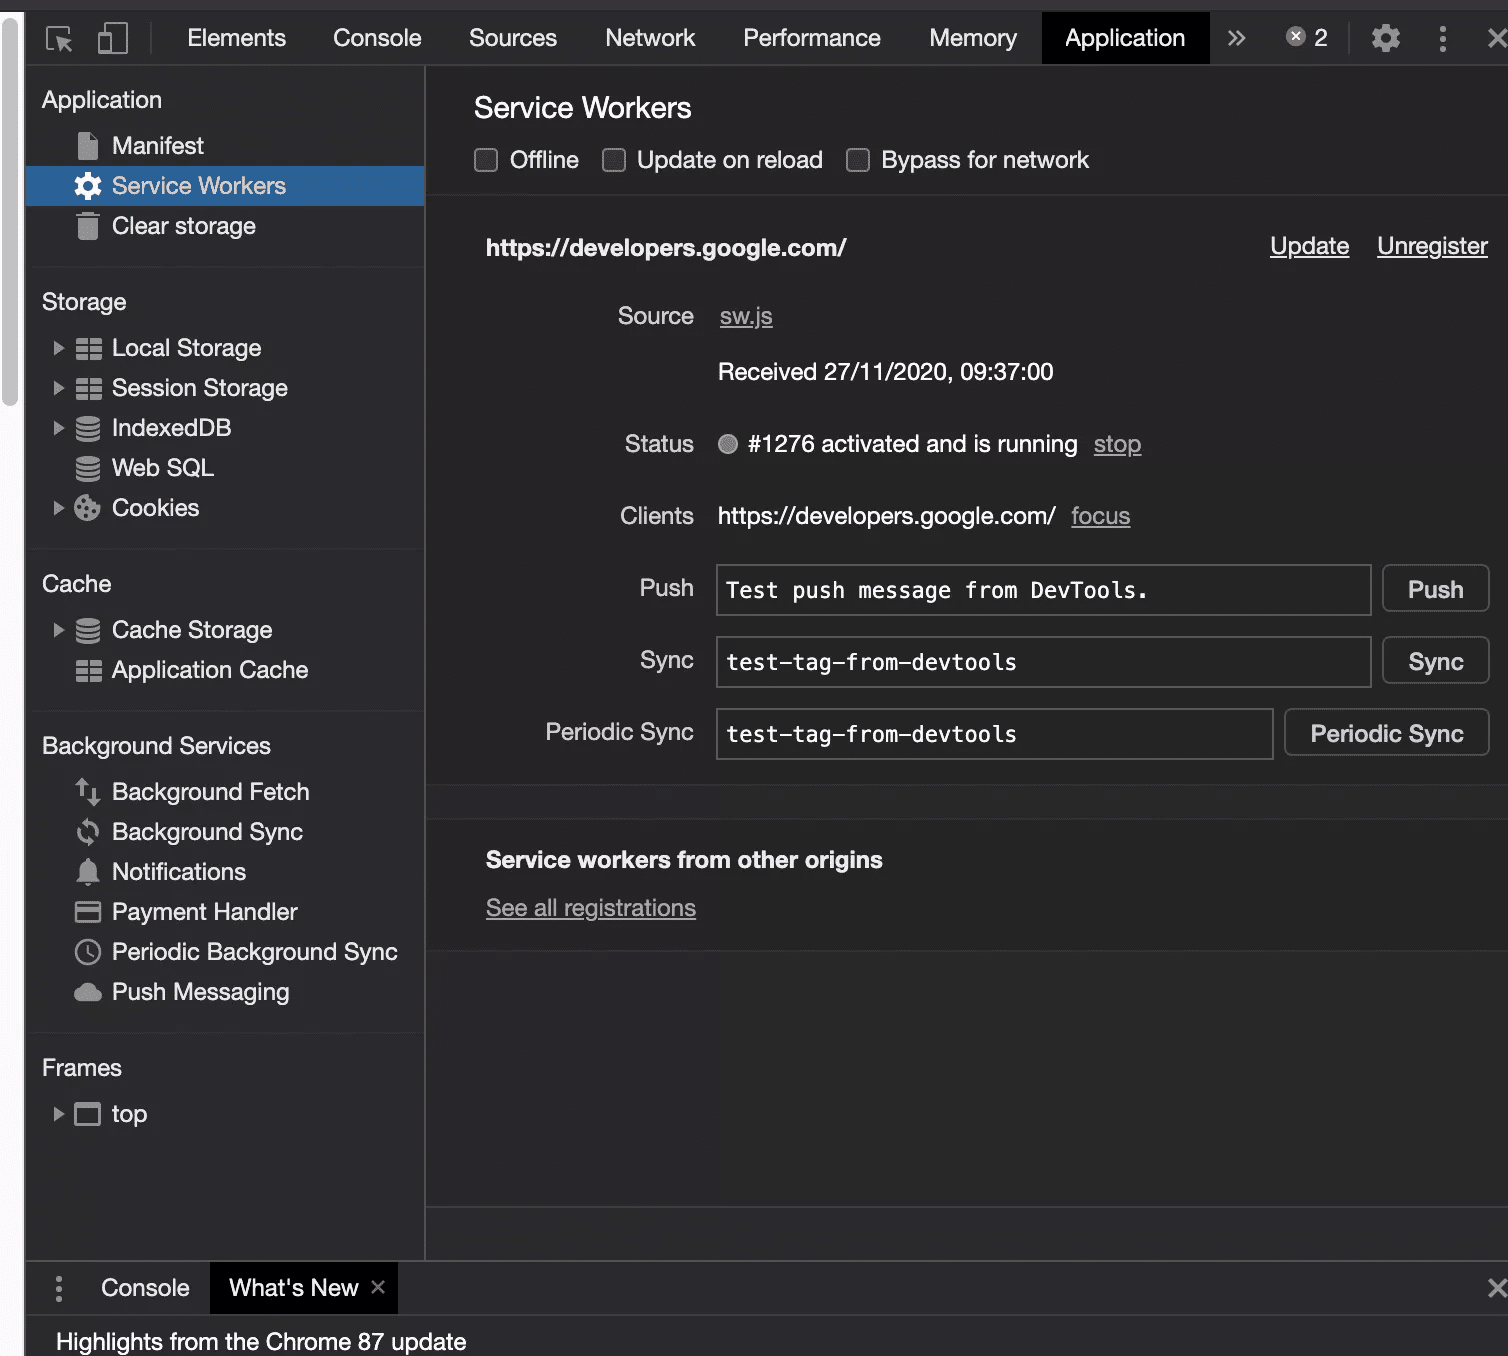1508x1356 pixels.
Task: Click the top frame window icon
Action: pyautogui.click(x=88, y=1114)
